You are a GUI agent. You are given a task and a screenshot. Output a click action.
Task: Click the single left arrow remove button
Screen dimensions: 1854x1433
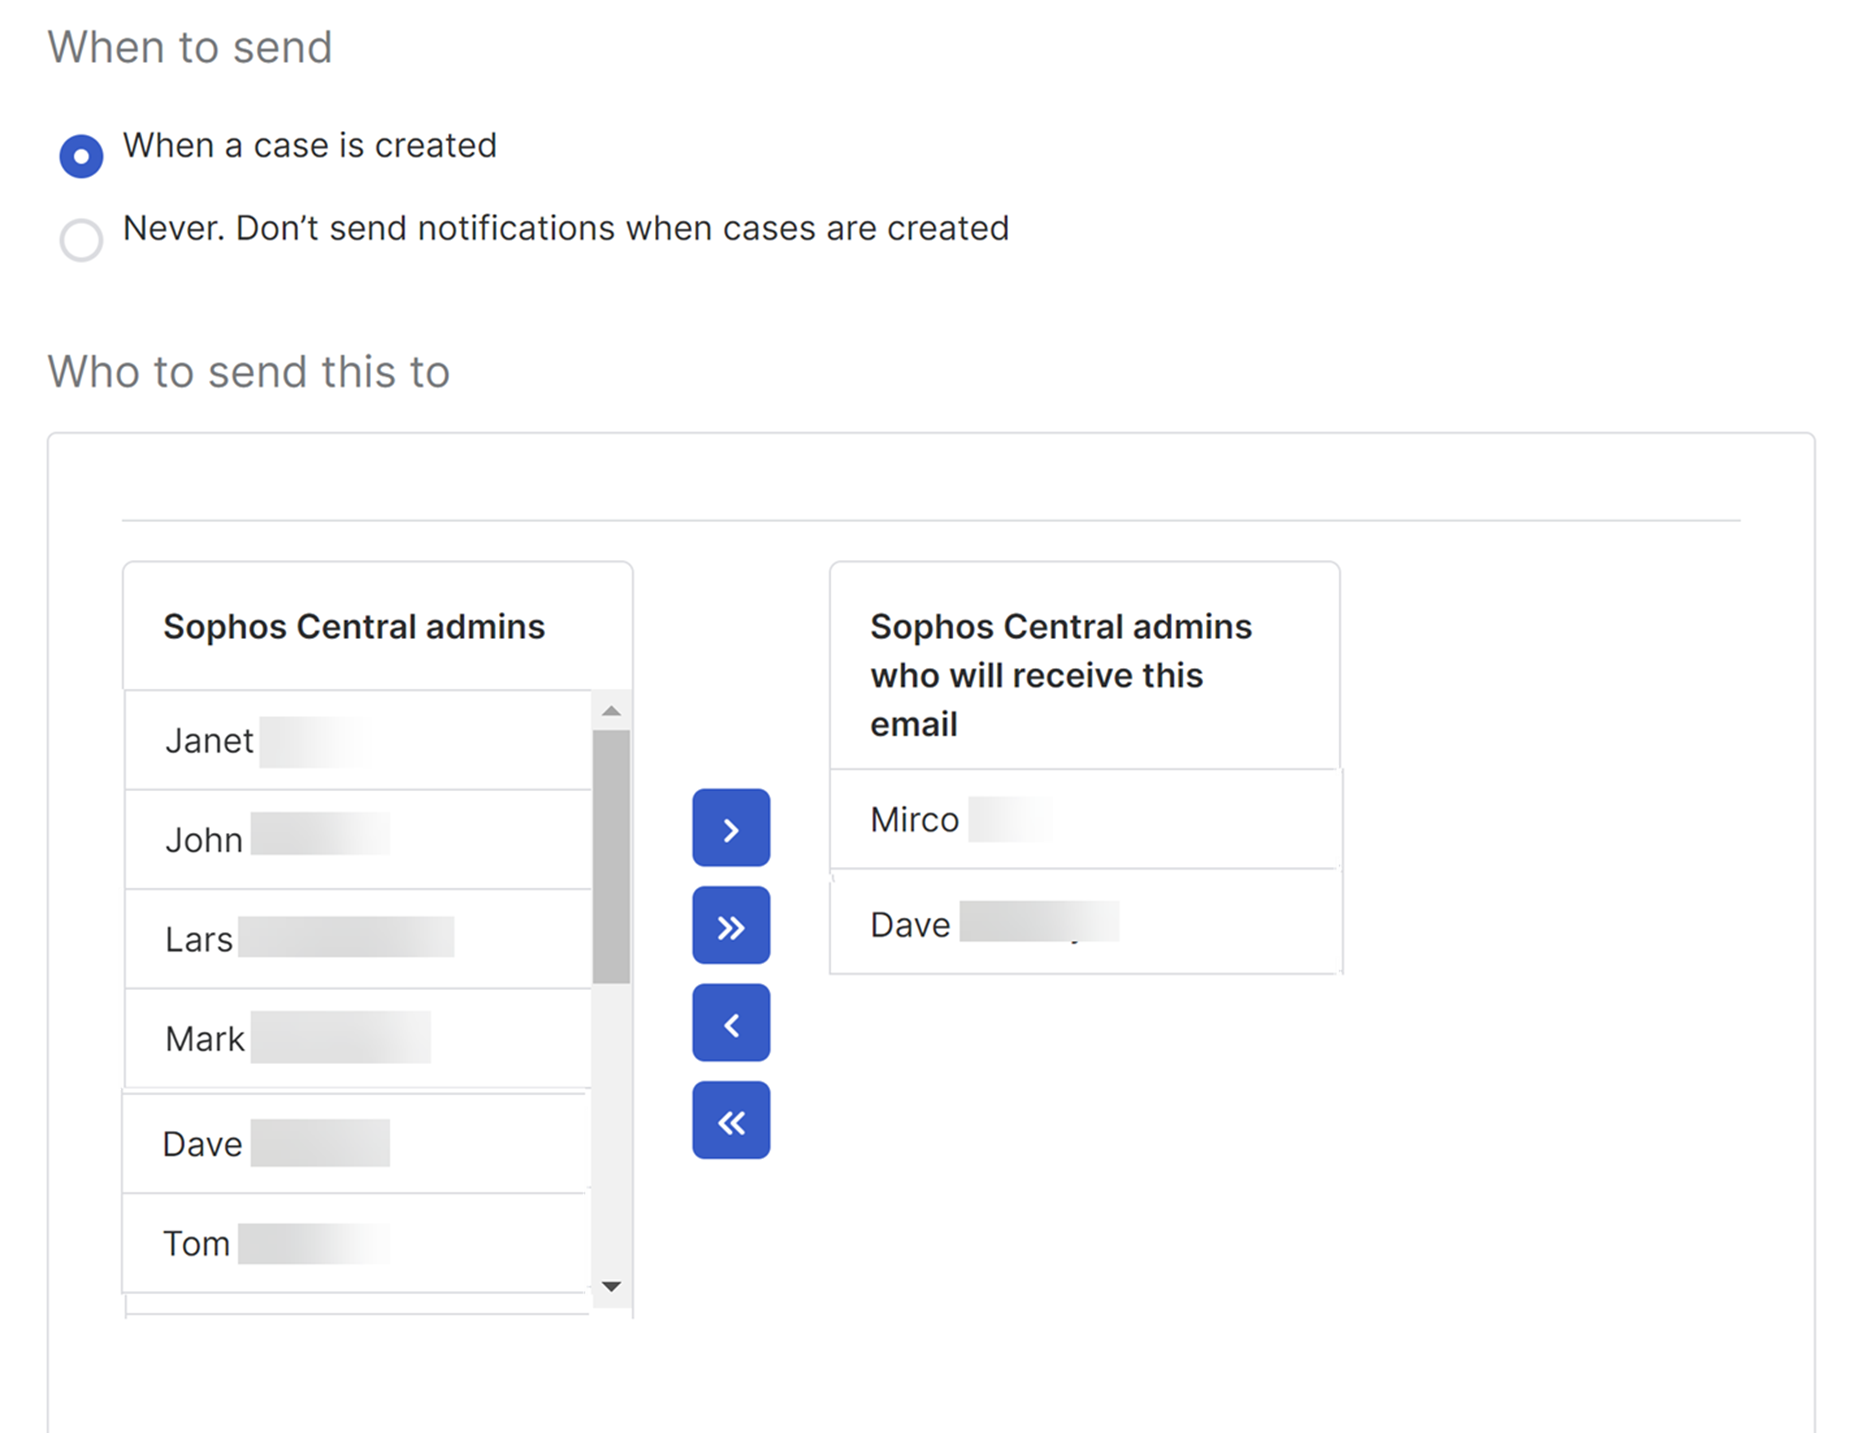[731, 1023]
